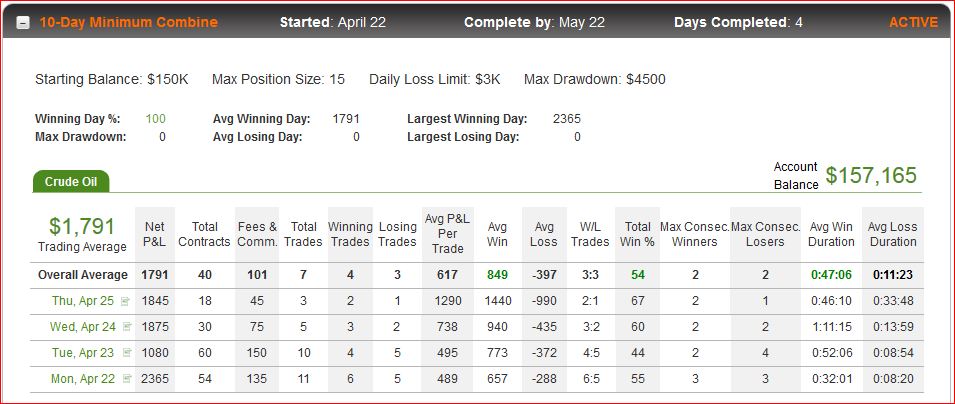Image resolution: width=955 pixels, height=404 pixels.
Task: Open the Tue, Apr 23 daily report
Action: click(x=83, y=353)
